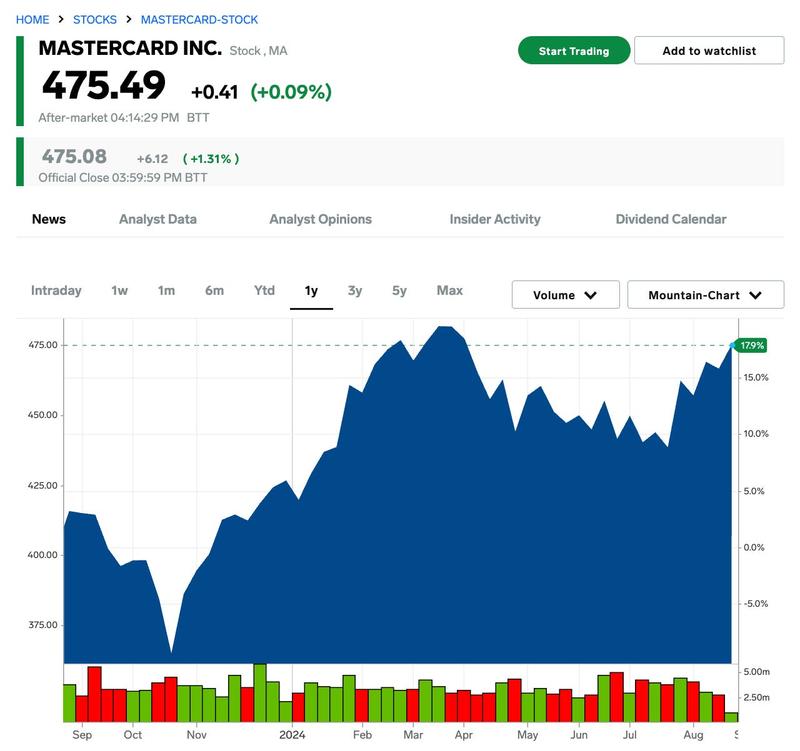Click the Apr label on time axis

click(x=464, y=735)
